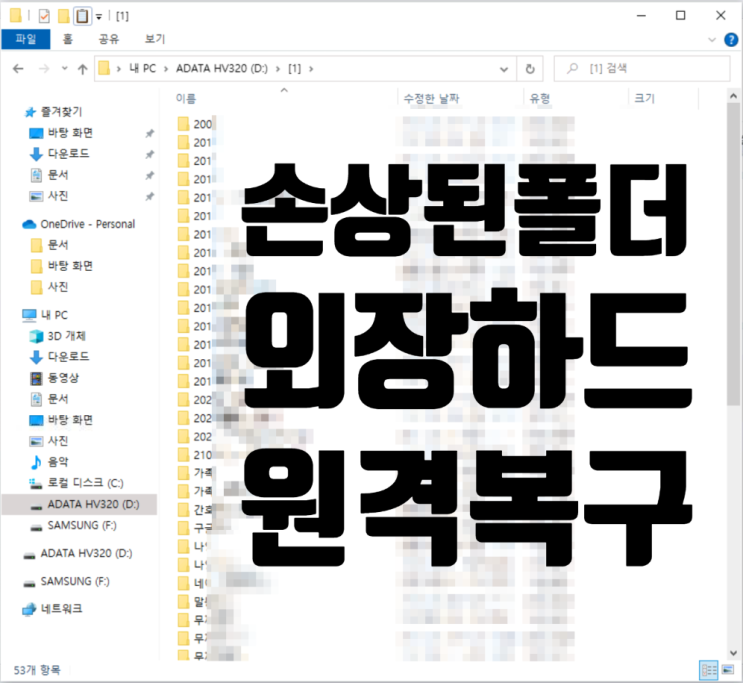Open recent locations dropdown
This screenshot has height=683, width=743.
point(64,69)
